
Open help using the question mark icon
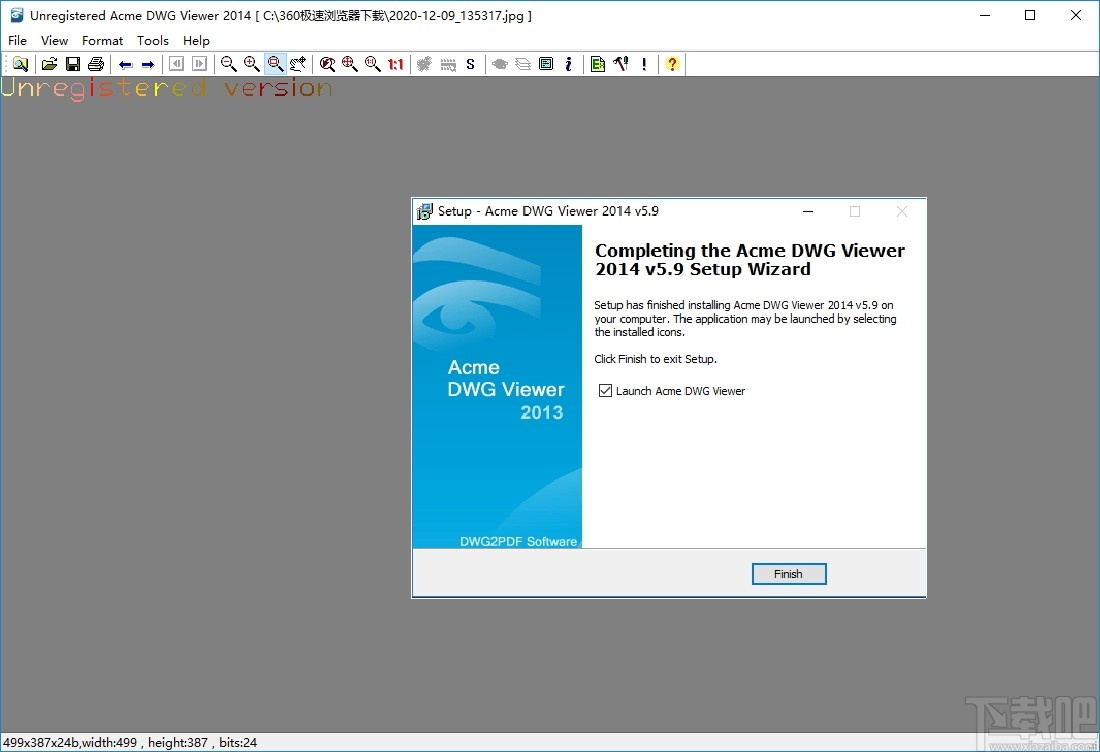click(x=672, y=63)
